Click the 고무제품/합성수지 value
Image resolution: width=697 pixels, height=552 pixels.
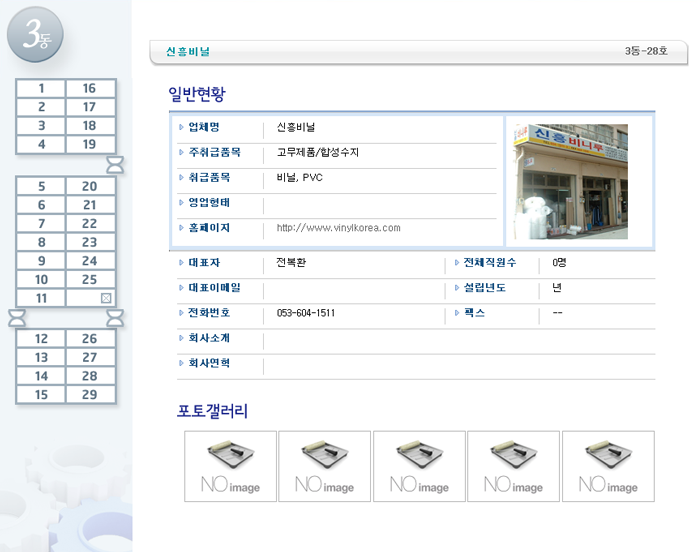[x=317, y=152]
